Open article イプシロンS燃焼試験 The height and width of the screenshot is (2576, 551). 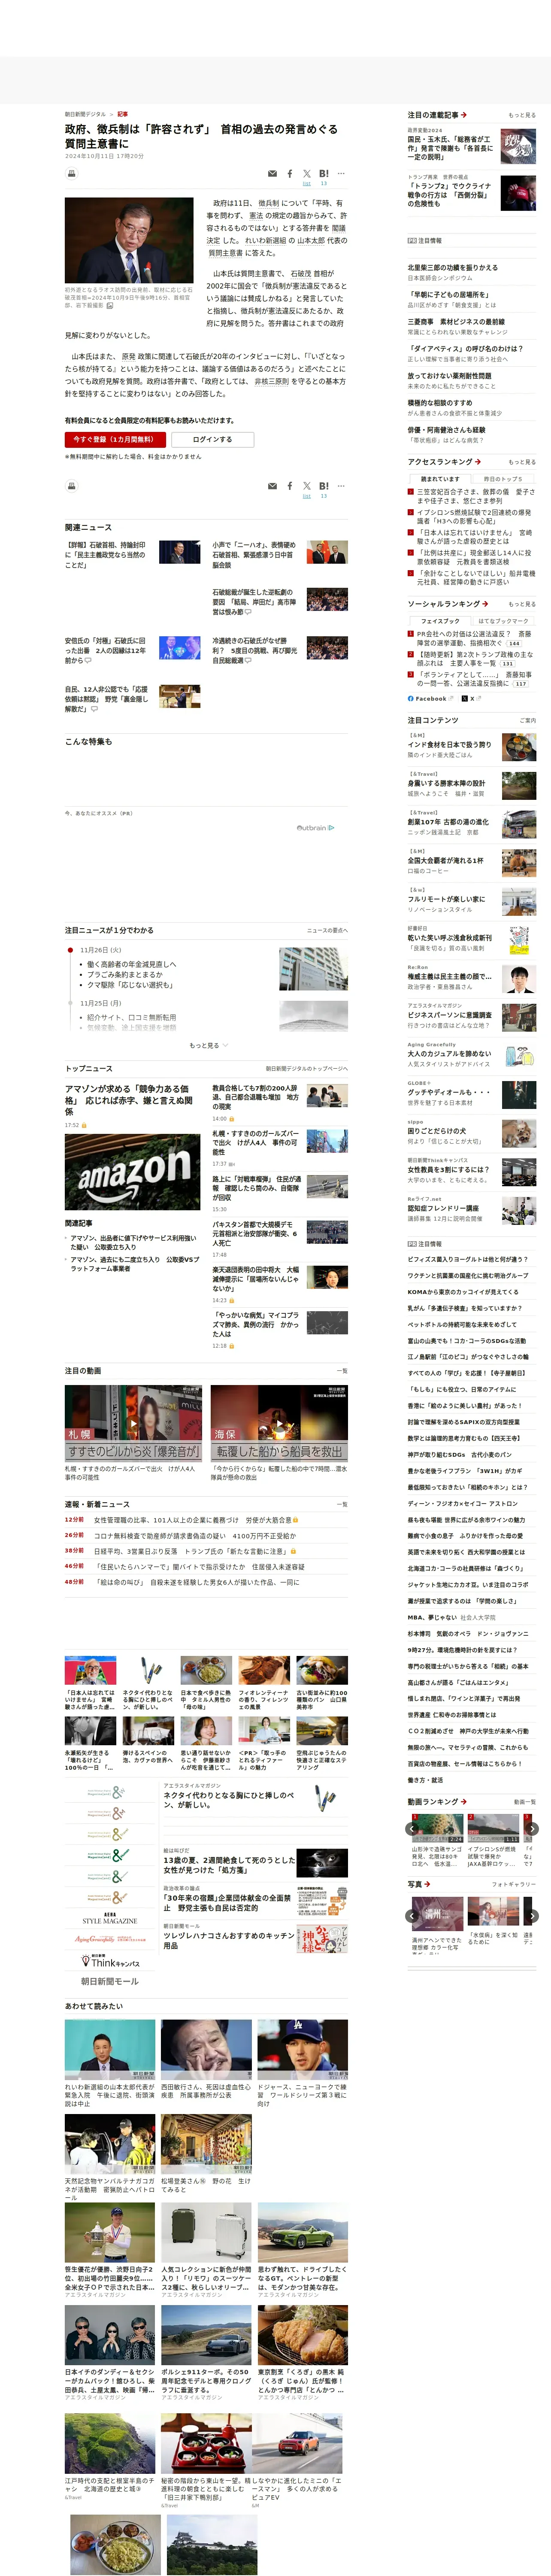click(x=474, y=516)
